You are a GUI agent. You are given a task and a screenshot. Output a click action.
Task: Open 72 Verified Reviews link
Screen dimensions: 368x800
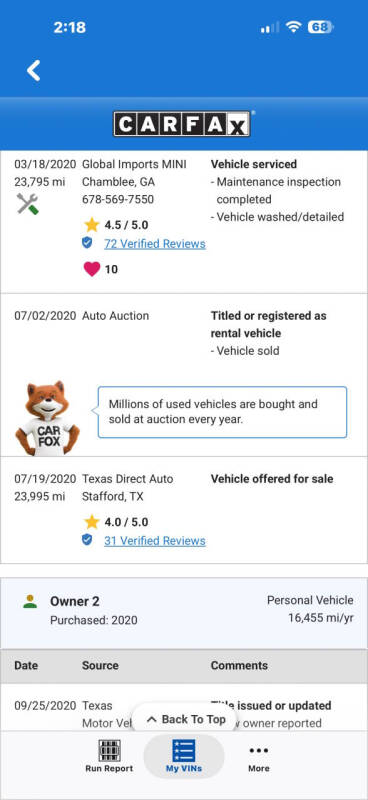(x=155, y=244)
